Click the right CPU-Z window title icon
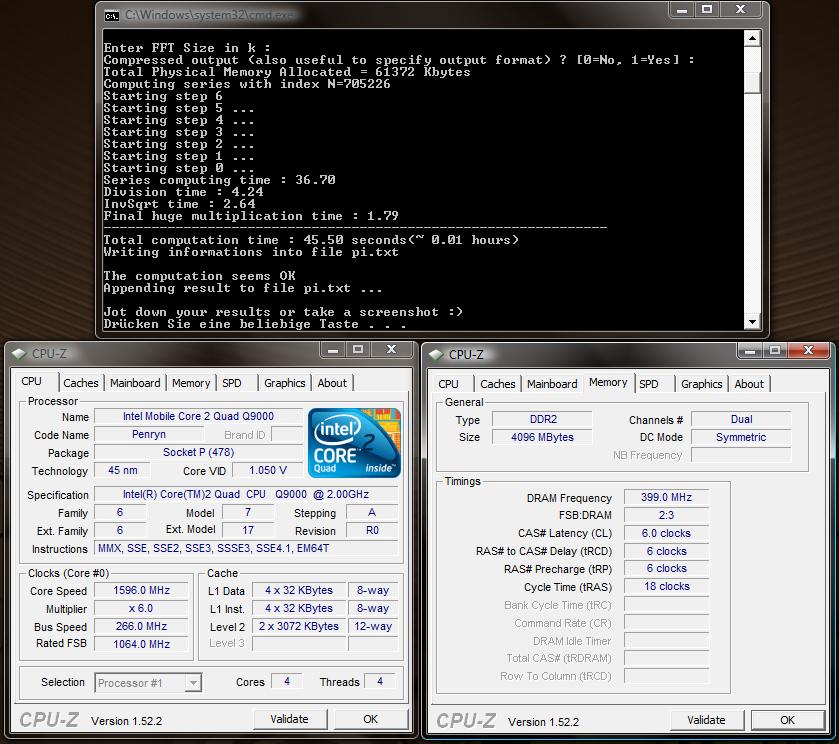 click(436, 354)
